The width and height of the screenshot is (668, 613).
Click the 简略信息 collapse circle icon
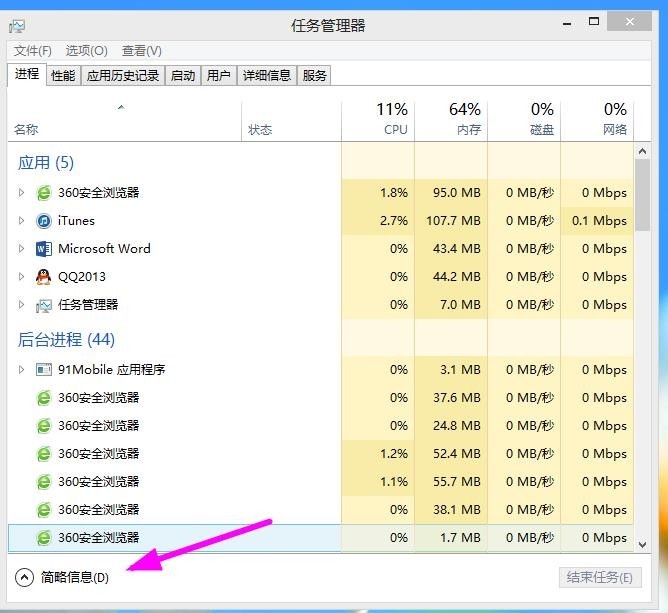[24, 578]
